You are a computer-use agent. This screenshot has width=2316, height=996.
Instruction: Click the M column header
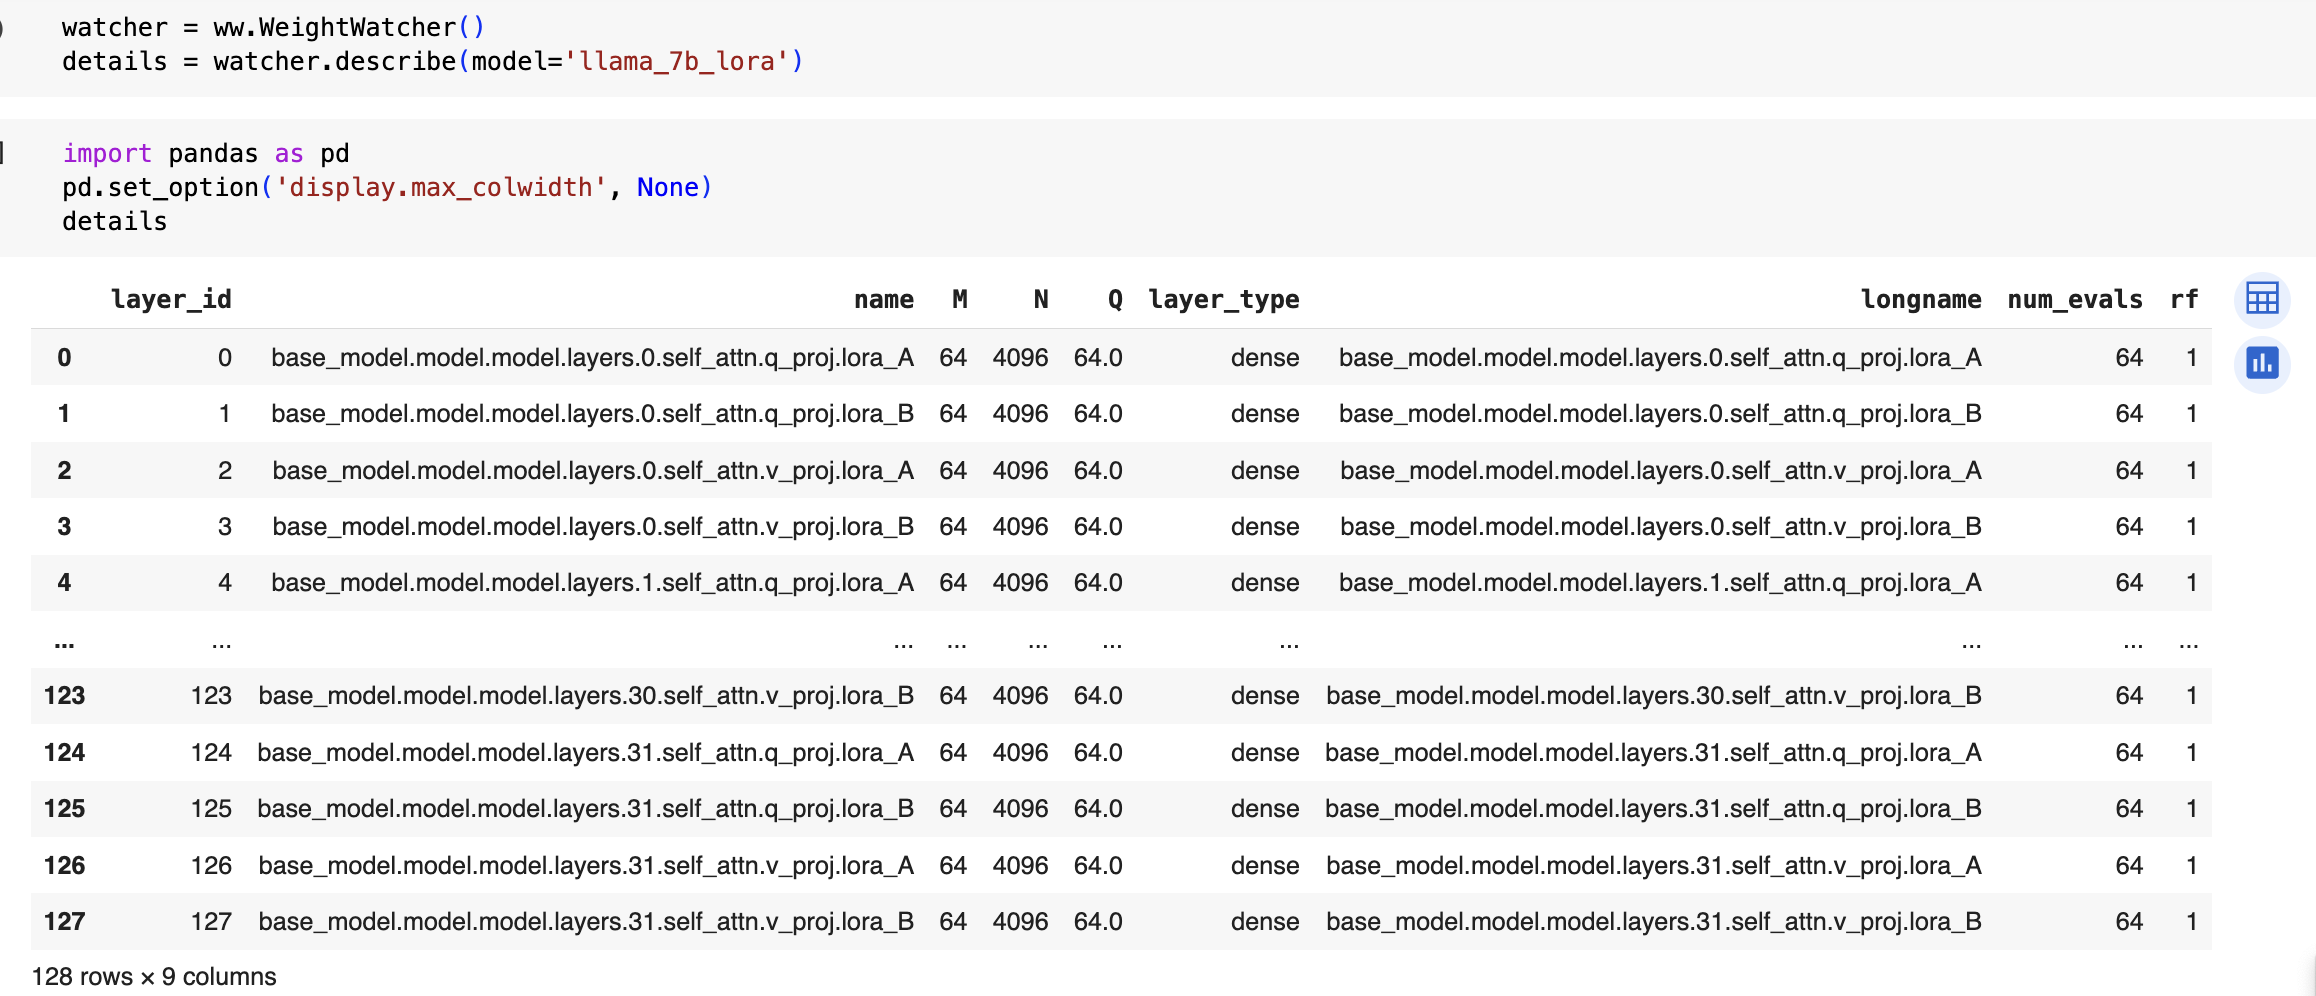959,300
